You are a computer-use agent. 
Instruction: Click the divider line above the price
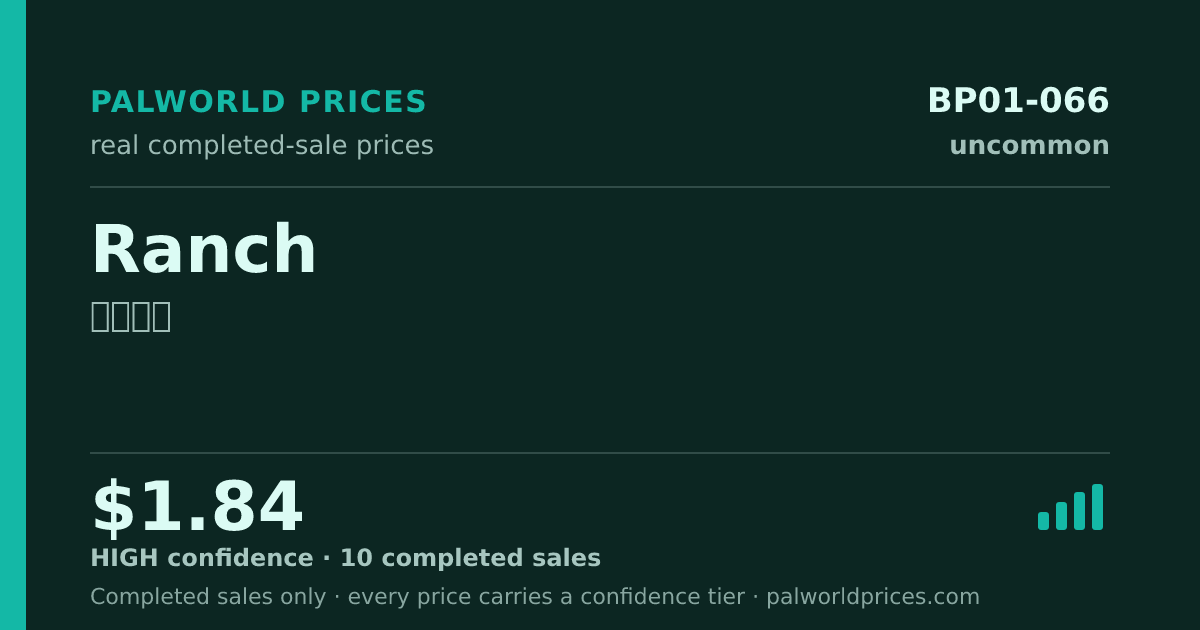tap(600, 453)
